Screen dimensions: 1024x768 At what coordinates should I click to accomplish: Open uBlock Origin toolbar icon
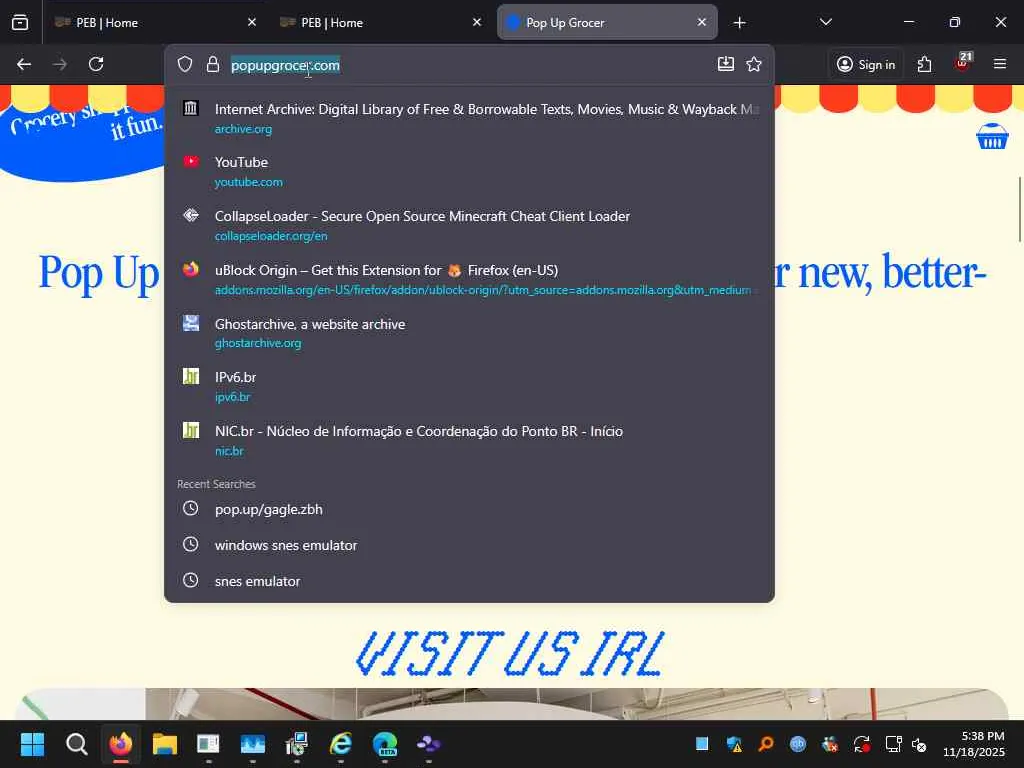(963, 63)
